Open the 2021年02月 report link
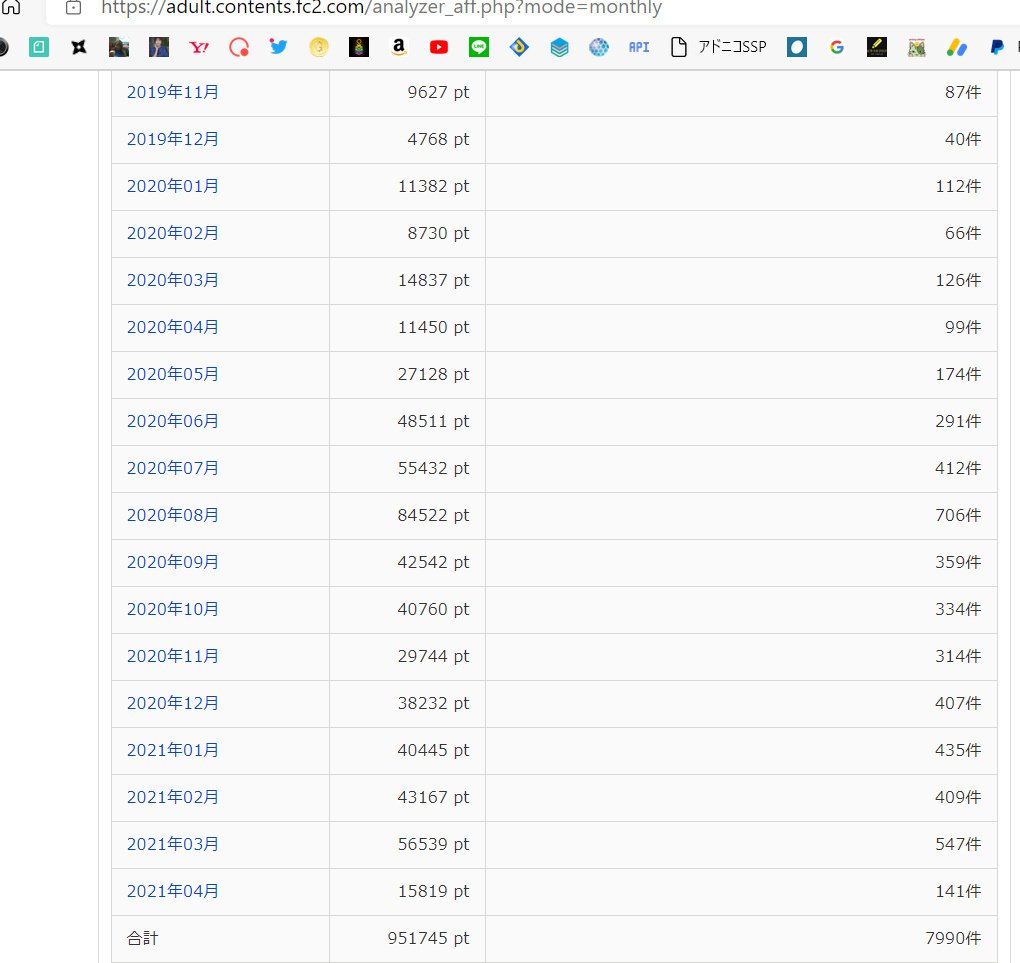Screen dimensions: 1020x963 [x=172, y=797]
